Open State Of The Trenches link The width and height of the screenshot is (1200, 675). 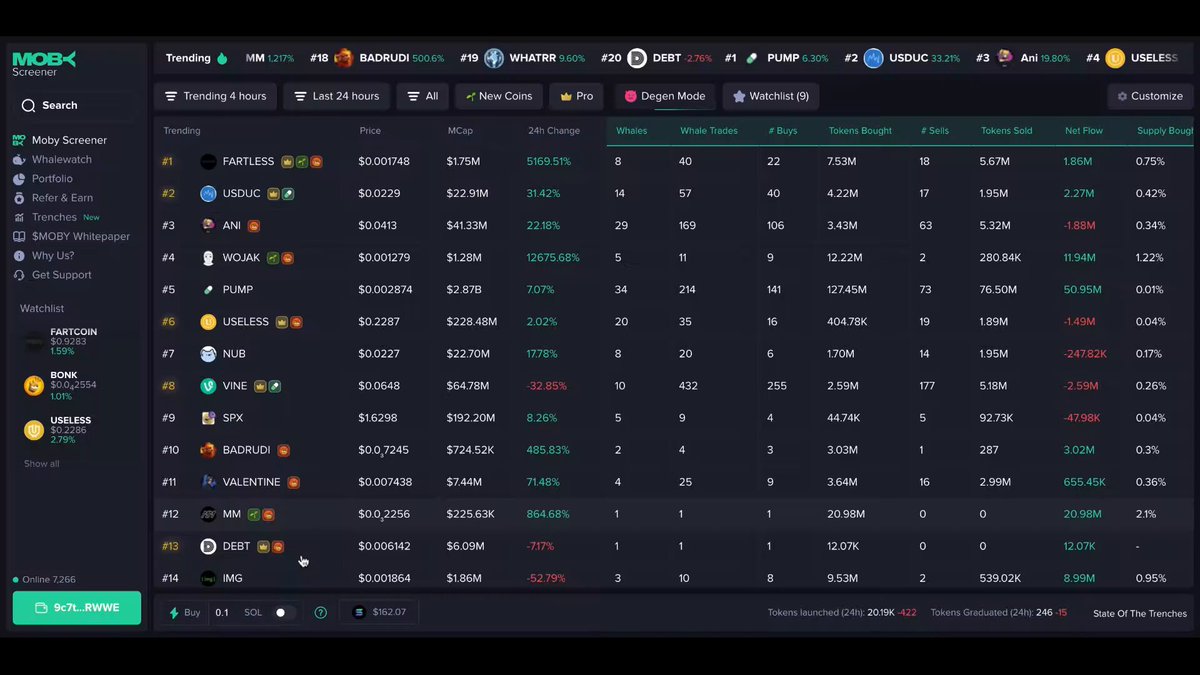pyautogui.click(x=1140, y=613)
